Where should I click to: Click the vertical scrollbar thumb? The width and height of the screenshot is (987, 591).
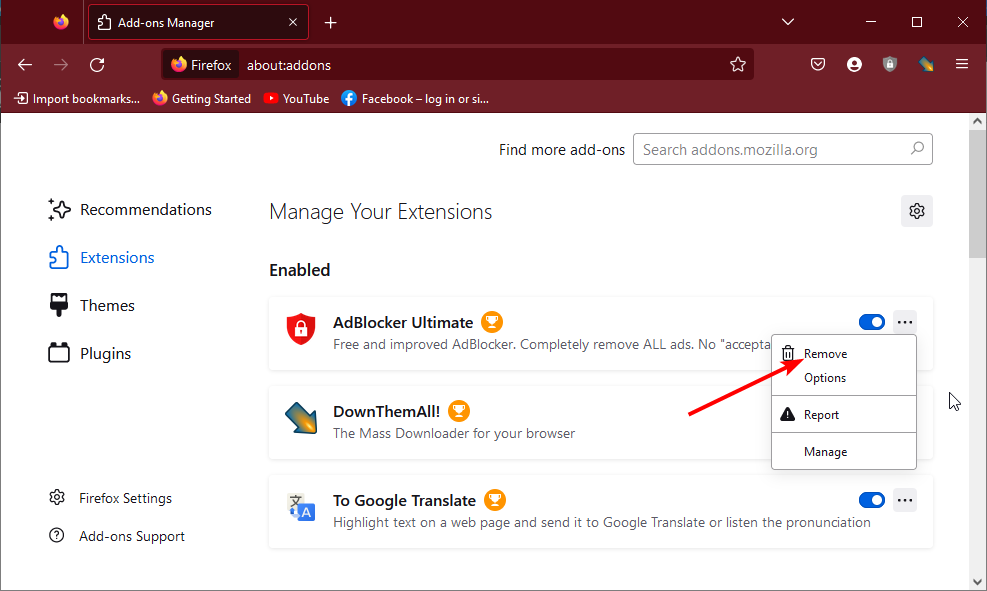click(x=977, y=194)
